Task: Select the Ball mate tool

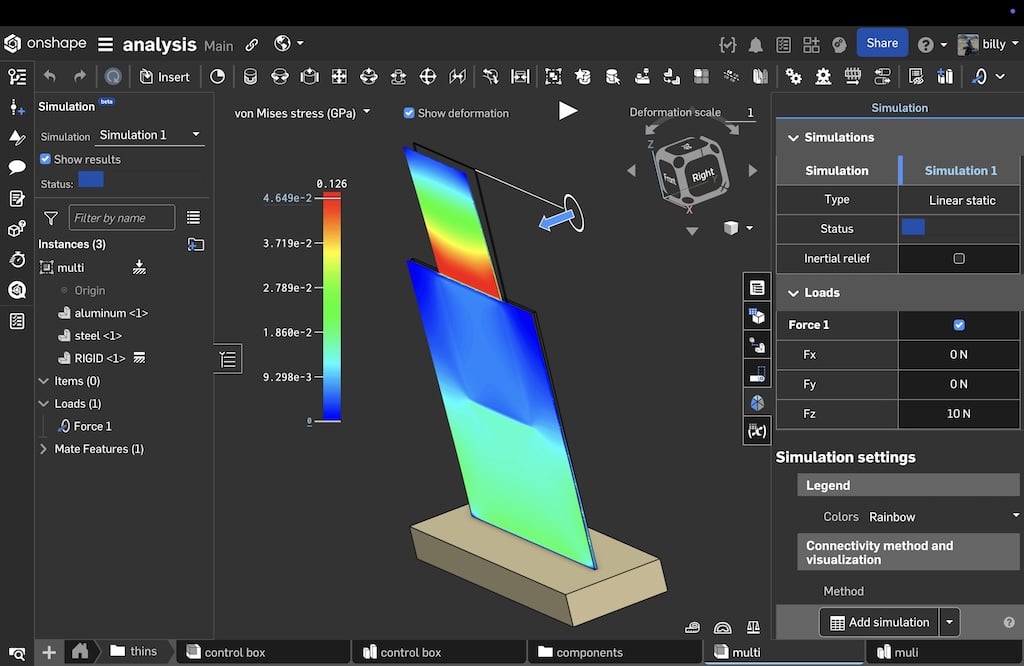Action: [x=428, y=77]
